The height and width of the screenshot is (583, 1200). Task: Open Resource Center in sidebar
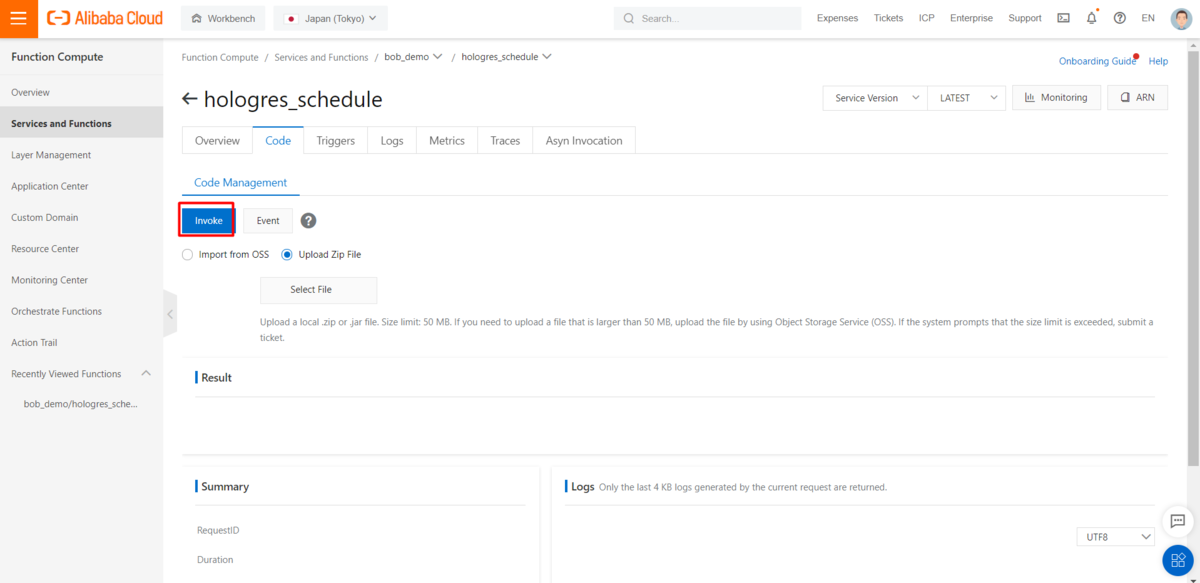pos(81,249)
